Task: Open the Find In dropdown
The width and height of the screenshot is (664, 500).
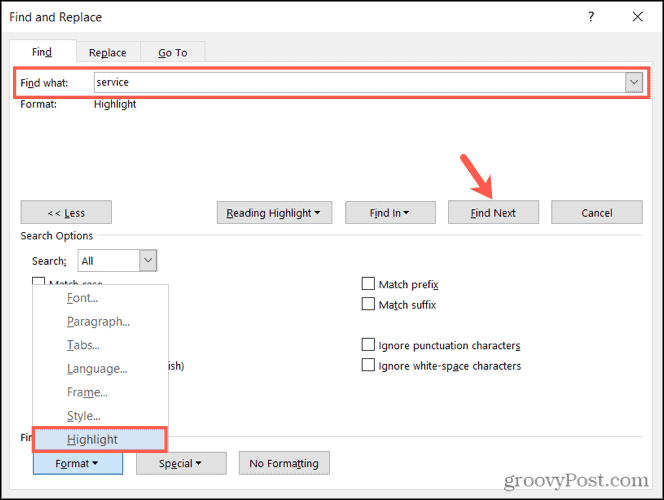Action: pyautogui.click(x=390, y=212)
